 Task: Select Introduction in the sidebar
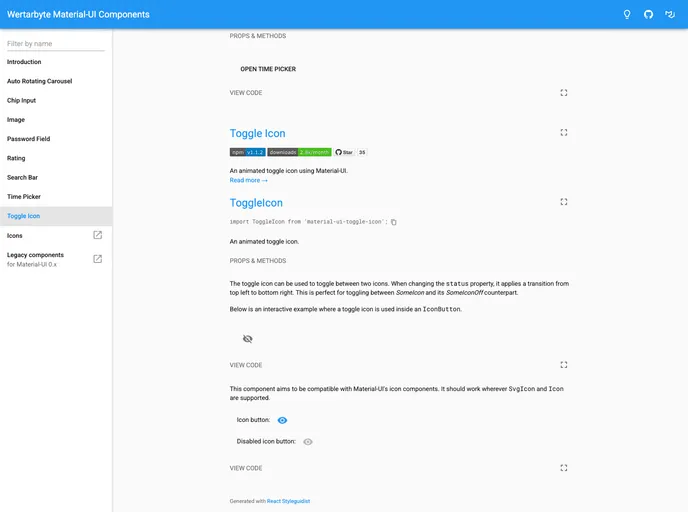[56, 62]
